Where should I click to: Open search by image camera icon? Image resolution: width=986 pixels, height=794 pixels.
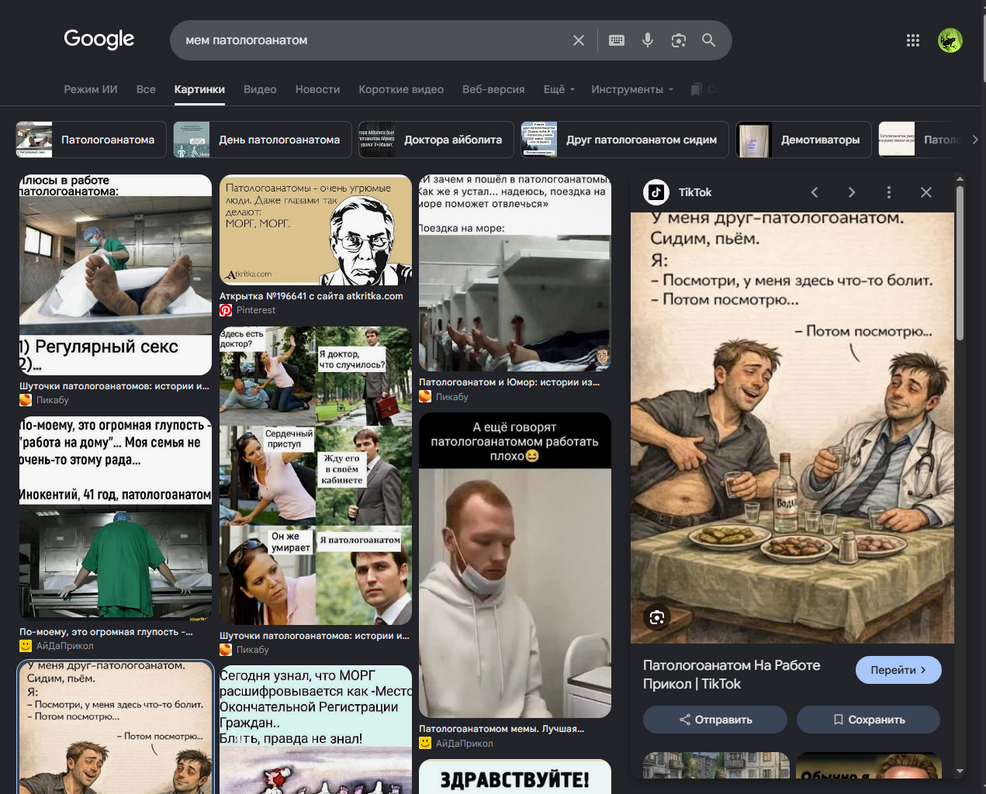(x=678, y=40)
